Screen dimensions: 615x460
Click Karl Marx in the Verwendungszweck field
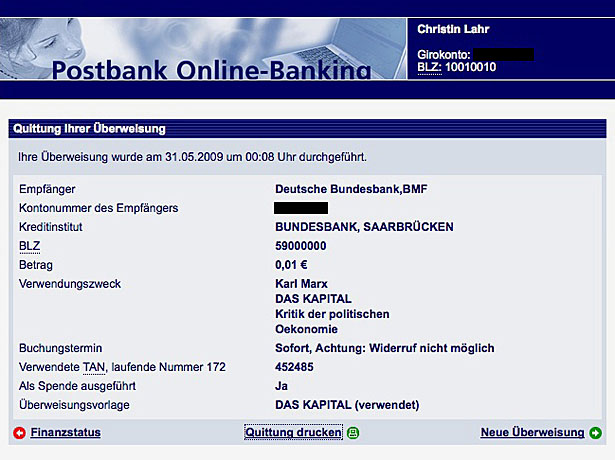pyautogui.click(x=301, y=284)
